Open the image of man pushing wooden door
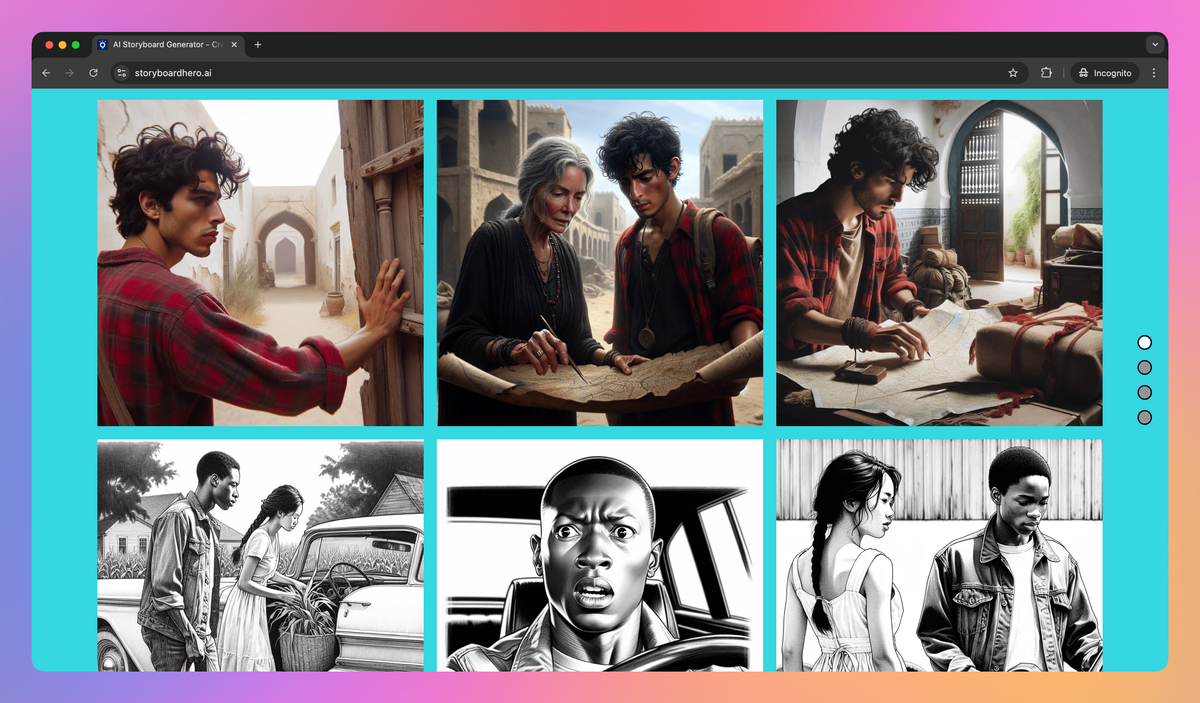Viewport: 1200px width, 703px height. [260, 263]
